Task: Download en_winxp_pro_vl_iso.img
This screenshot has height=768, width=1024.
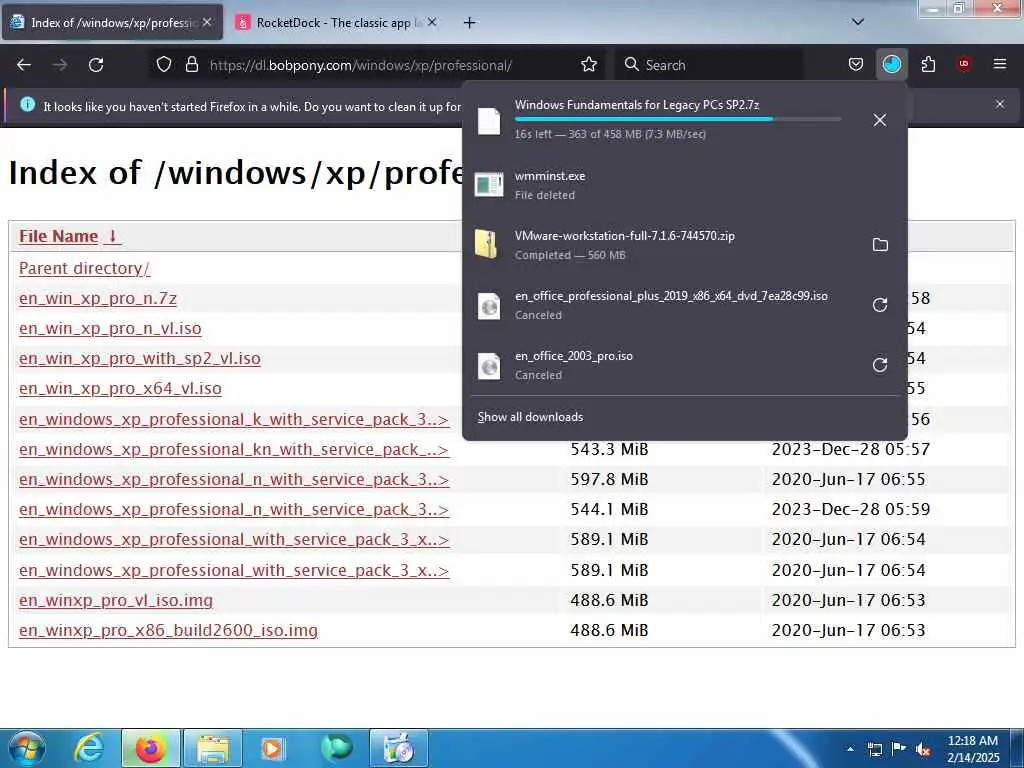Action: 116,600
